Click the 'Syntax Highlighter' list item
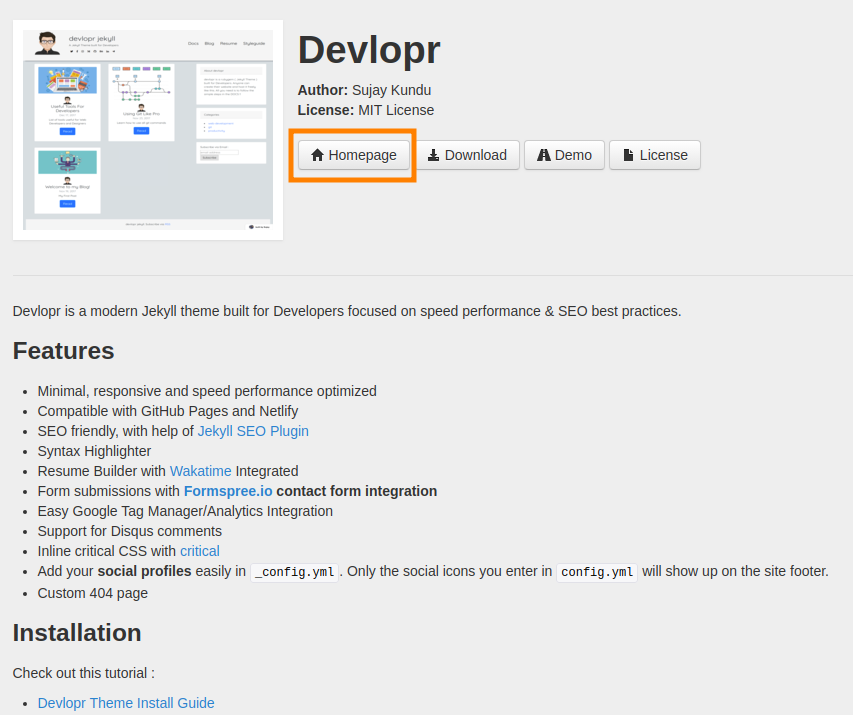Screen dimensions: 853x715 [94, 451]
